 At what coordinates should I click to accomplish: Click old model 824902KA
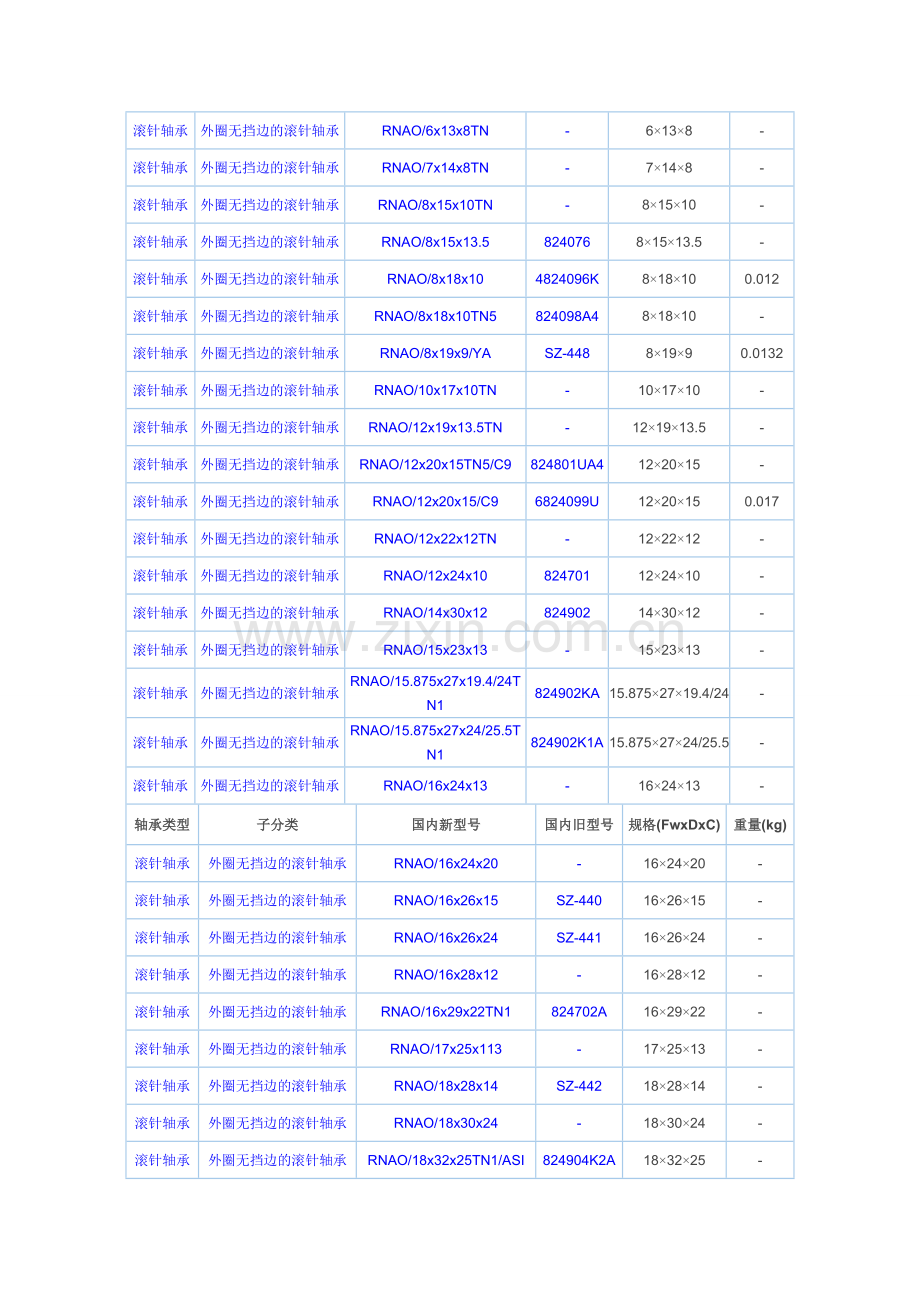click(567, 692)
